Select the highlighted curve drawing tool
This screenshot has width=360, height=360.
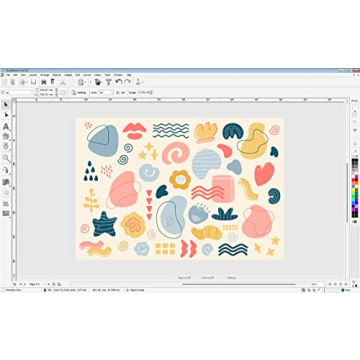point(6,170)
